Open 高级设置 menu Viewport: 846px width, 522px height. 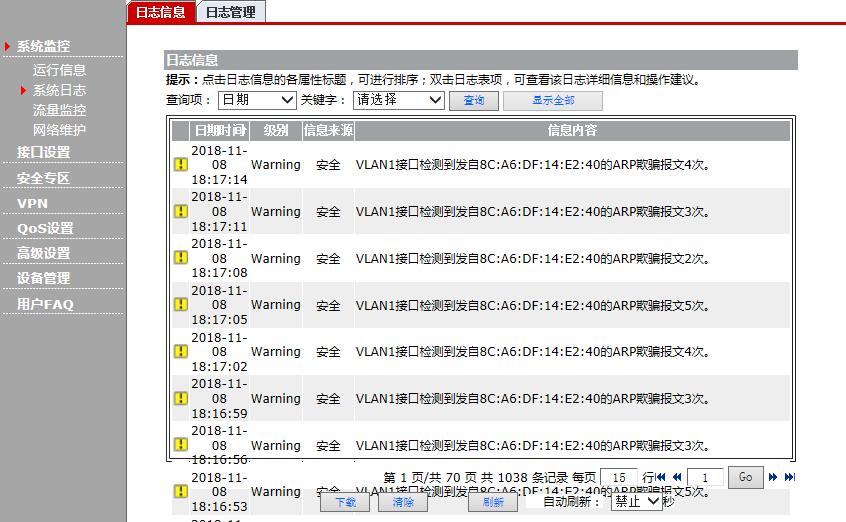(x=43, y=253)
